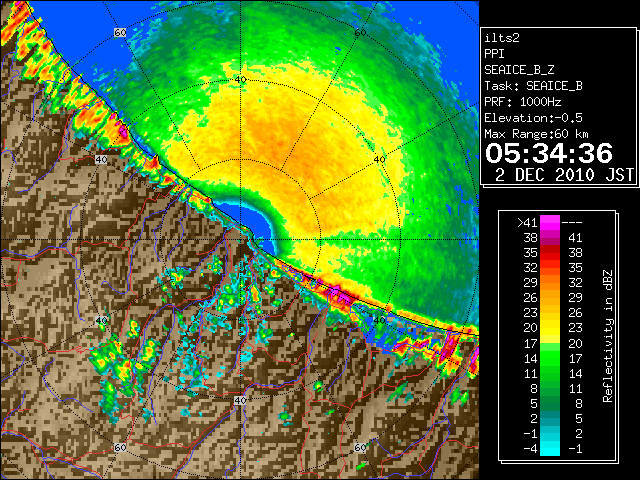Screen dimensions: 640x480
Task: Select the 'Task: SEAICE_B' line
Action: click(x=533, y=86)
